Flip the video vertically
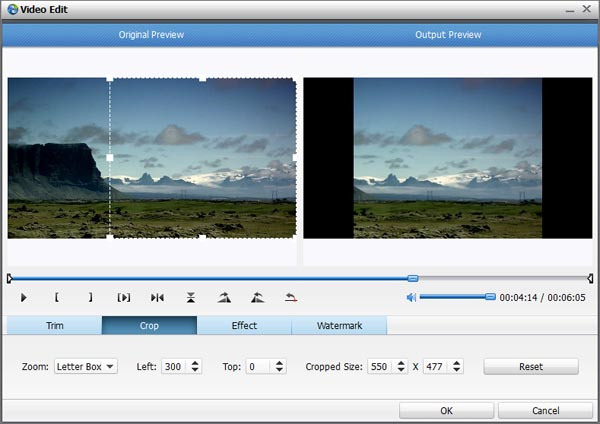The image size is (600, 424). coord(190,297)
